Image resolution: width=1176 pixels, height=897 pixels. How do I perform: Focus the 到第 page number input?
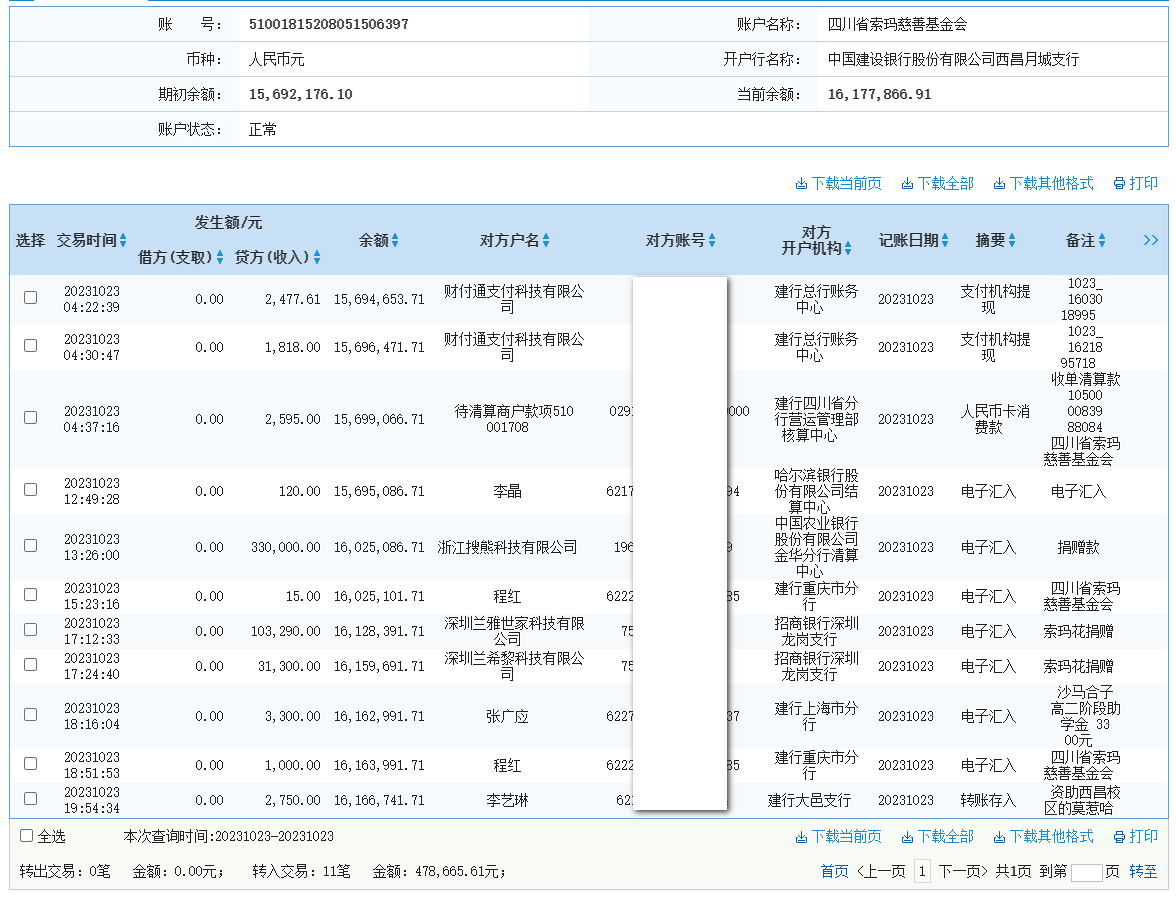tap(1087, 872)
